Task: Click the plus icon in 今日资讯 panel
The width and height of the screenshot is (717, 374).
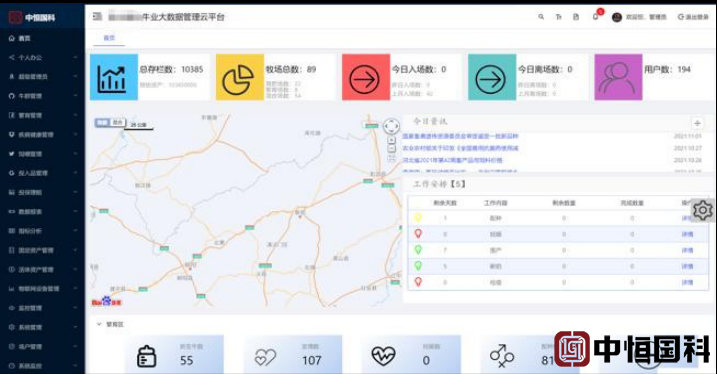Action: coord(697,123)
